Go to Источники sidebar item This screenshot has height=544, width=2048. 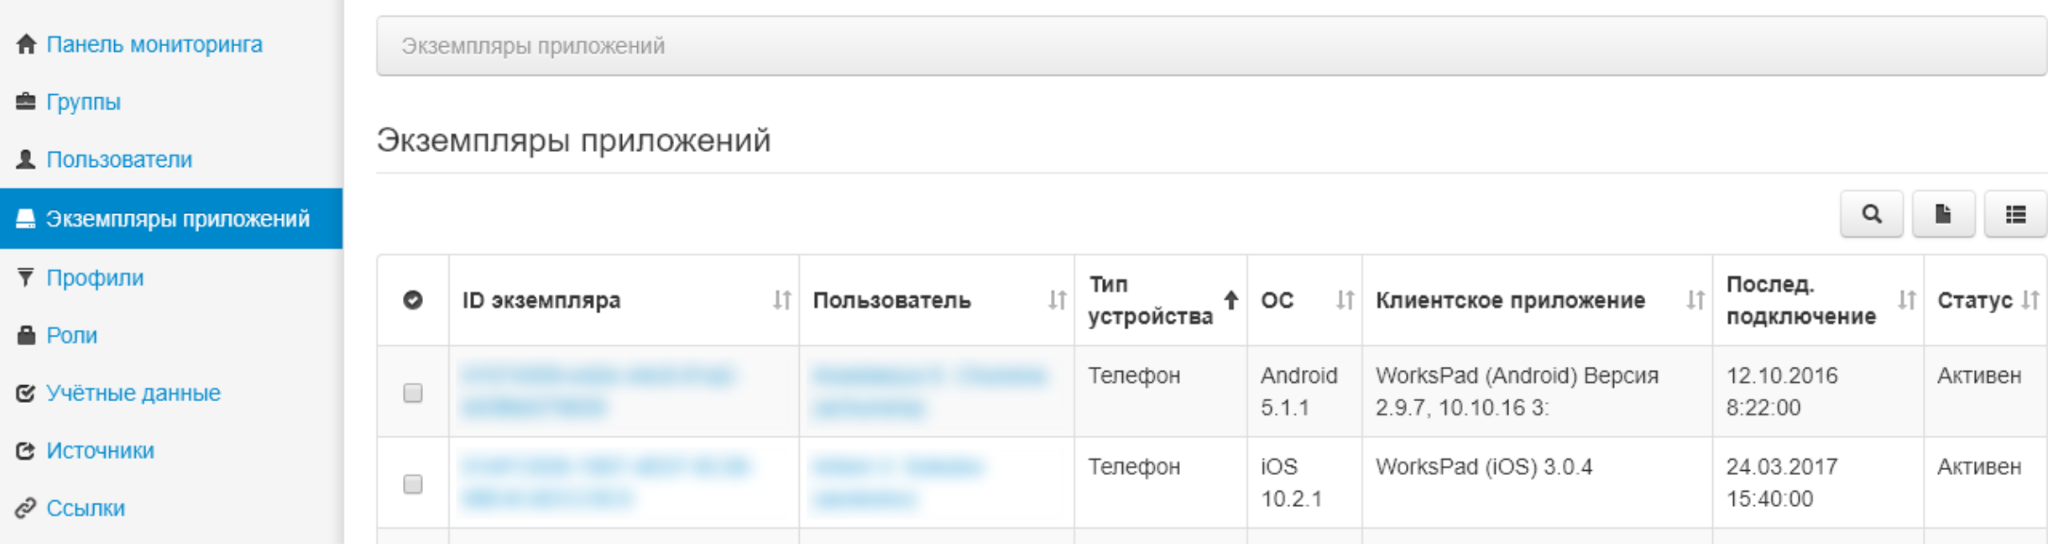tap(100, 451)
